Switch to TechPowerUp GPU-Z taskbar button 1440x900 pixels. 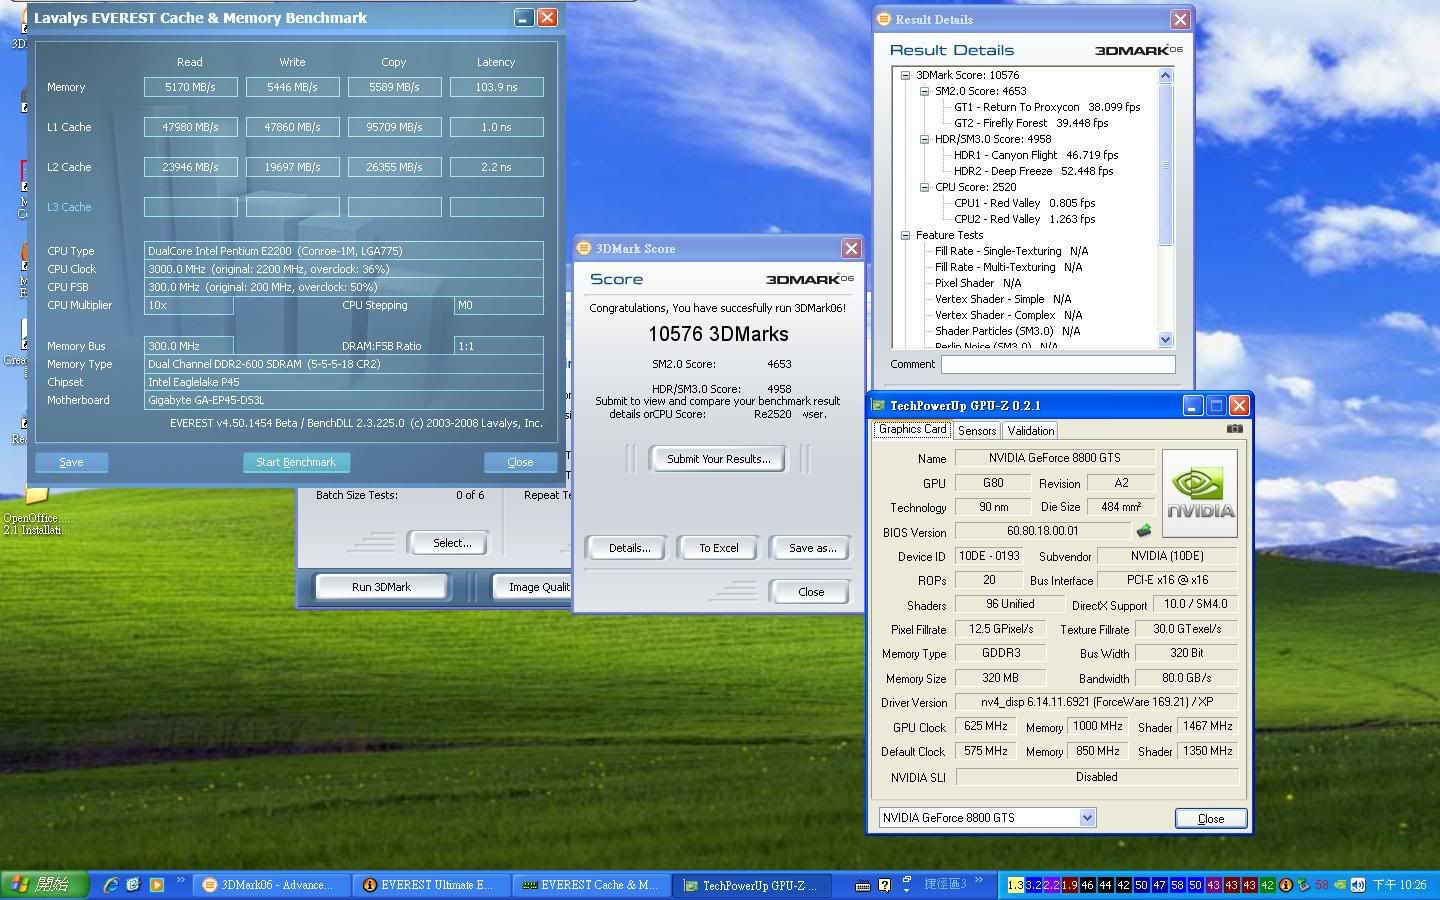[754, 885]
